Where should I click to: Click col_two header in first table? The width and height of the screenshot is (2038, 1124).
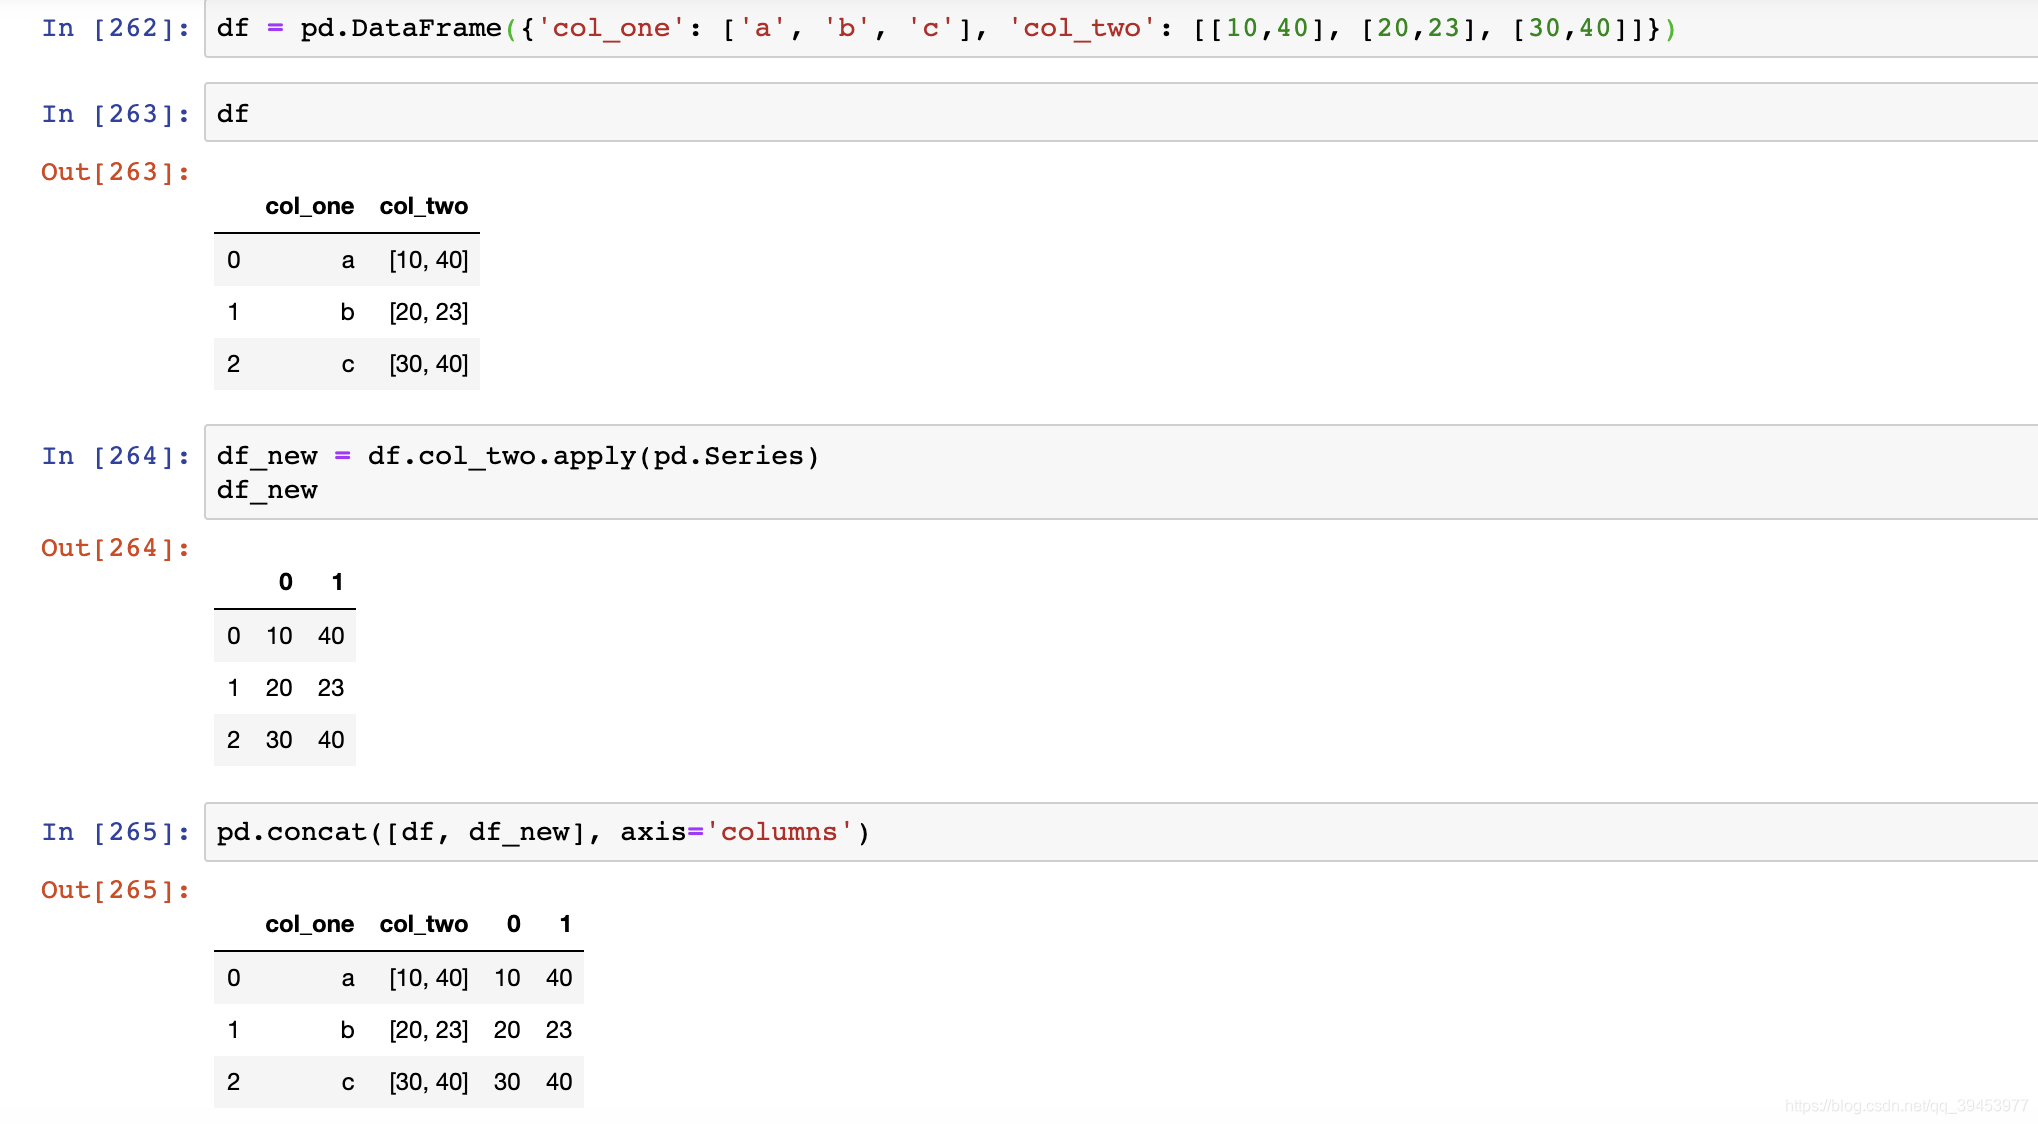point(423,206)
